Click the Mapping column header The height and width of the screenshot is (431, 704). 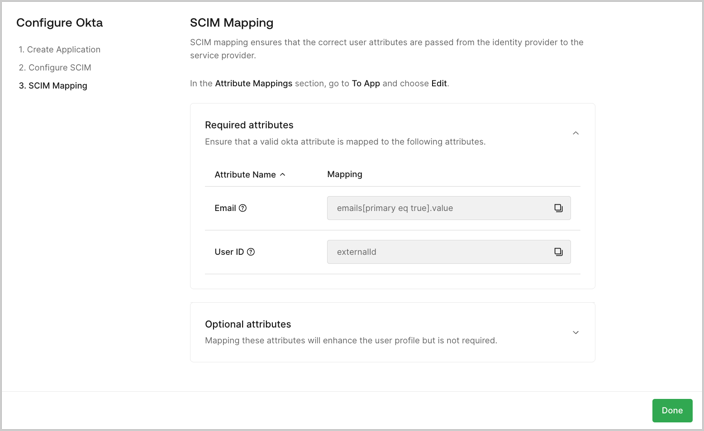click(344, 174)
